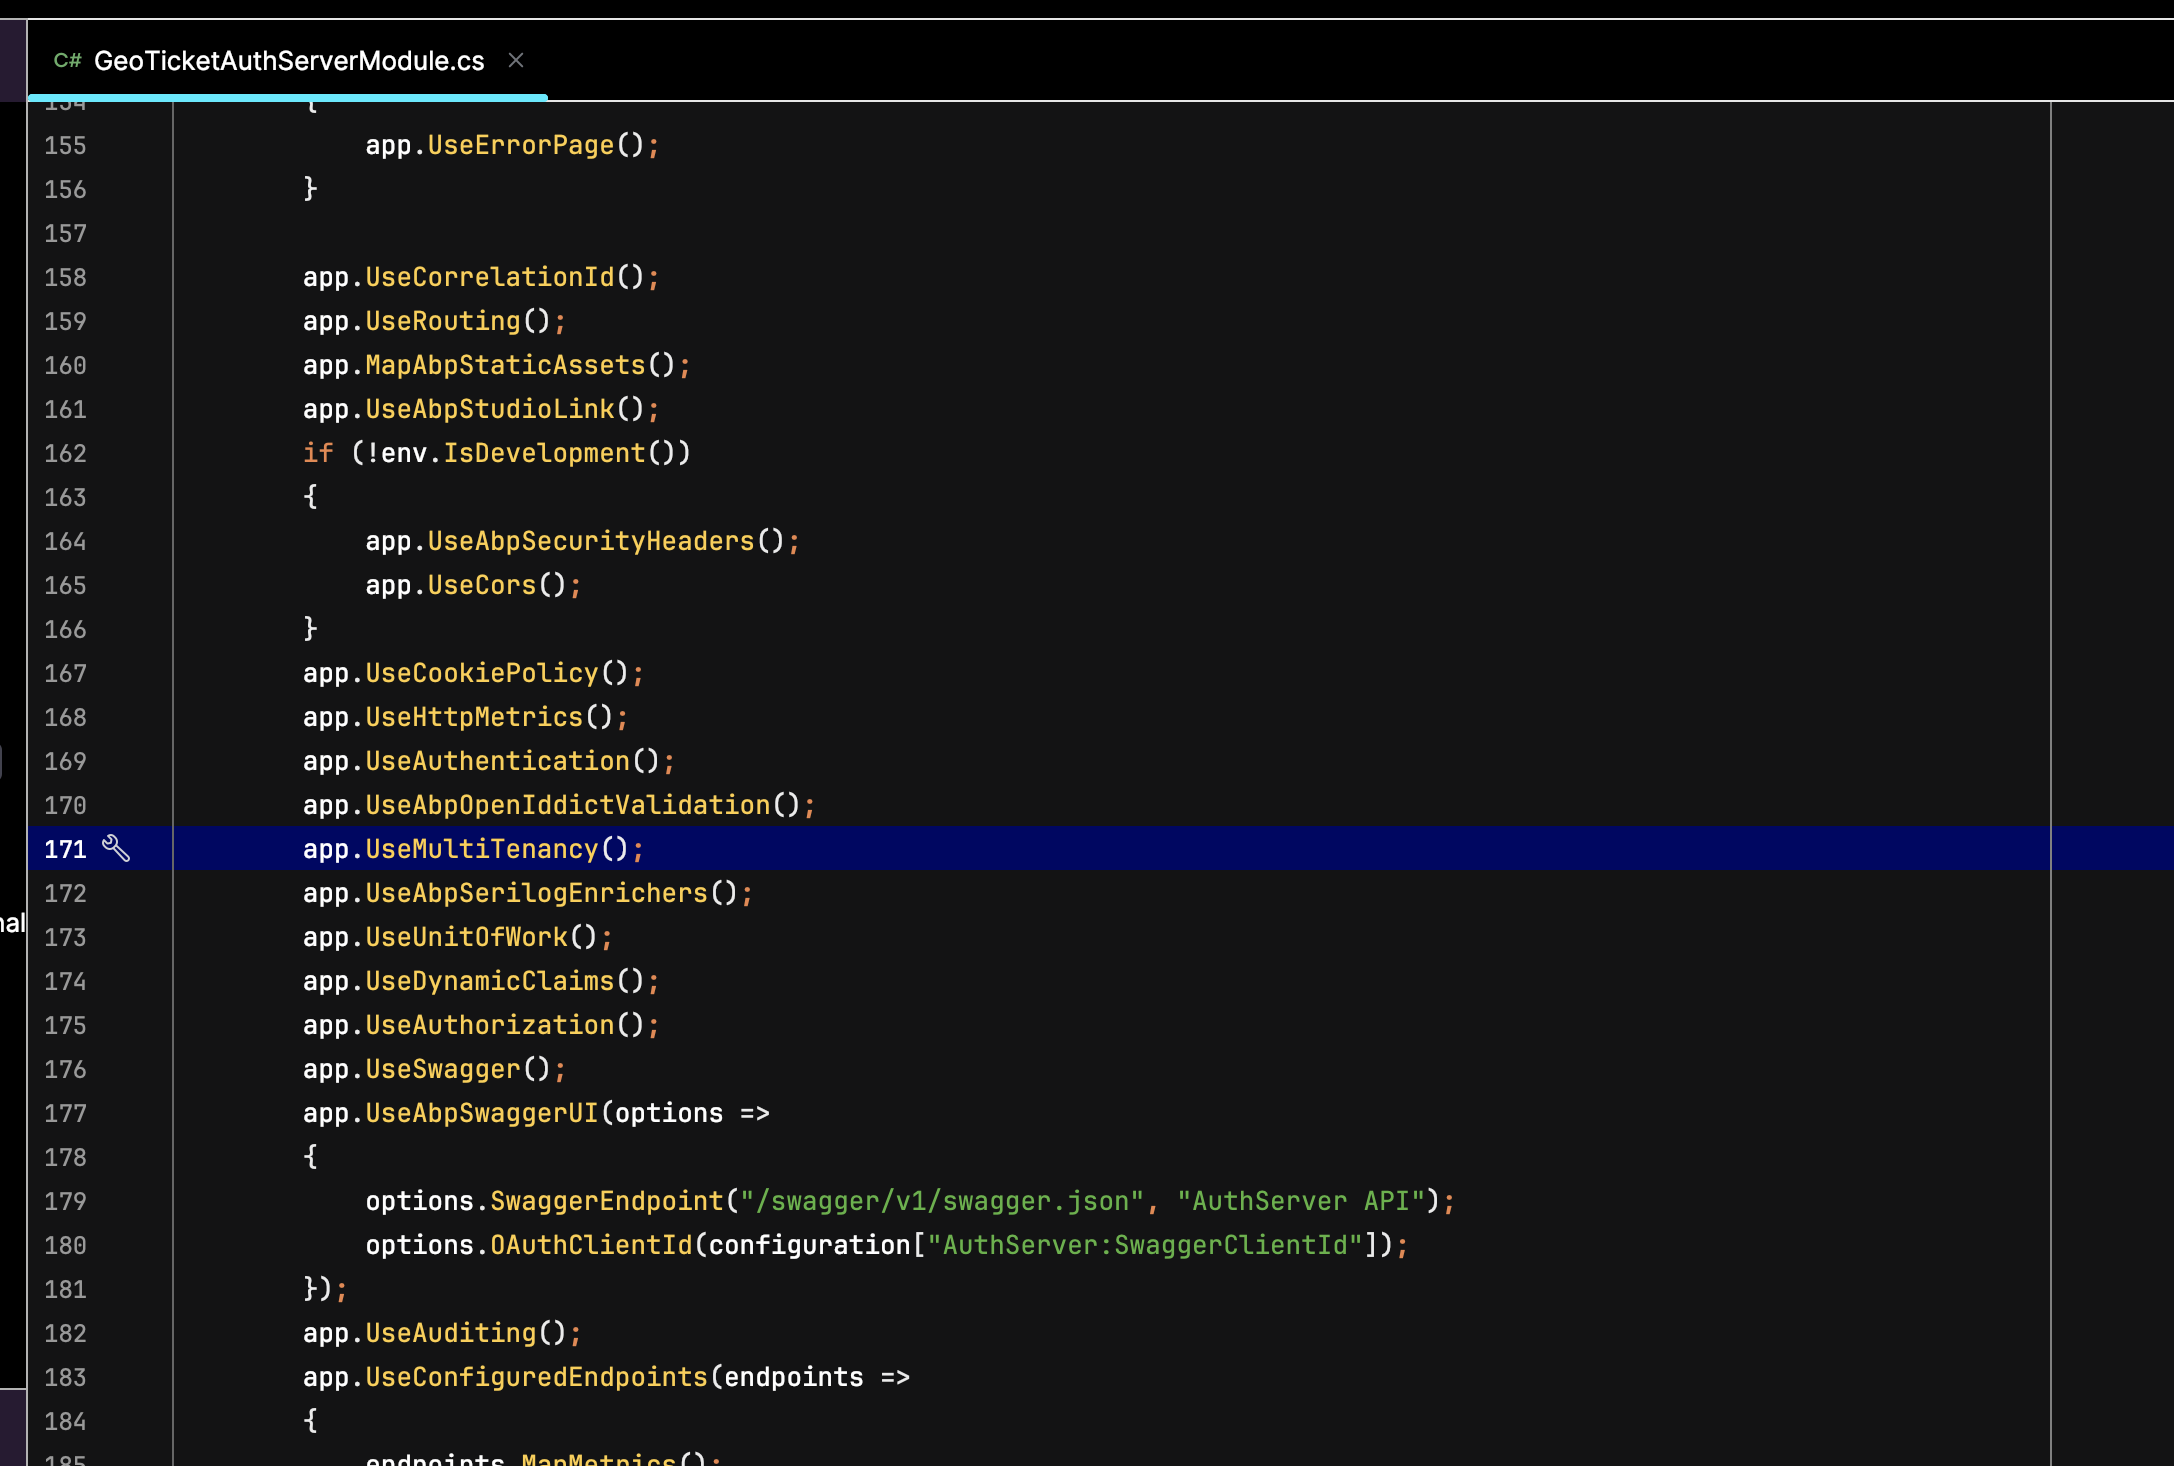
Task: Click the closing brace on line 166
Action: (311, 629)
